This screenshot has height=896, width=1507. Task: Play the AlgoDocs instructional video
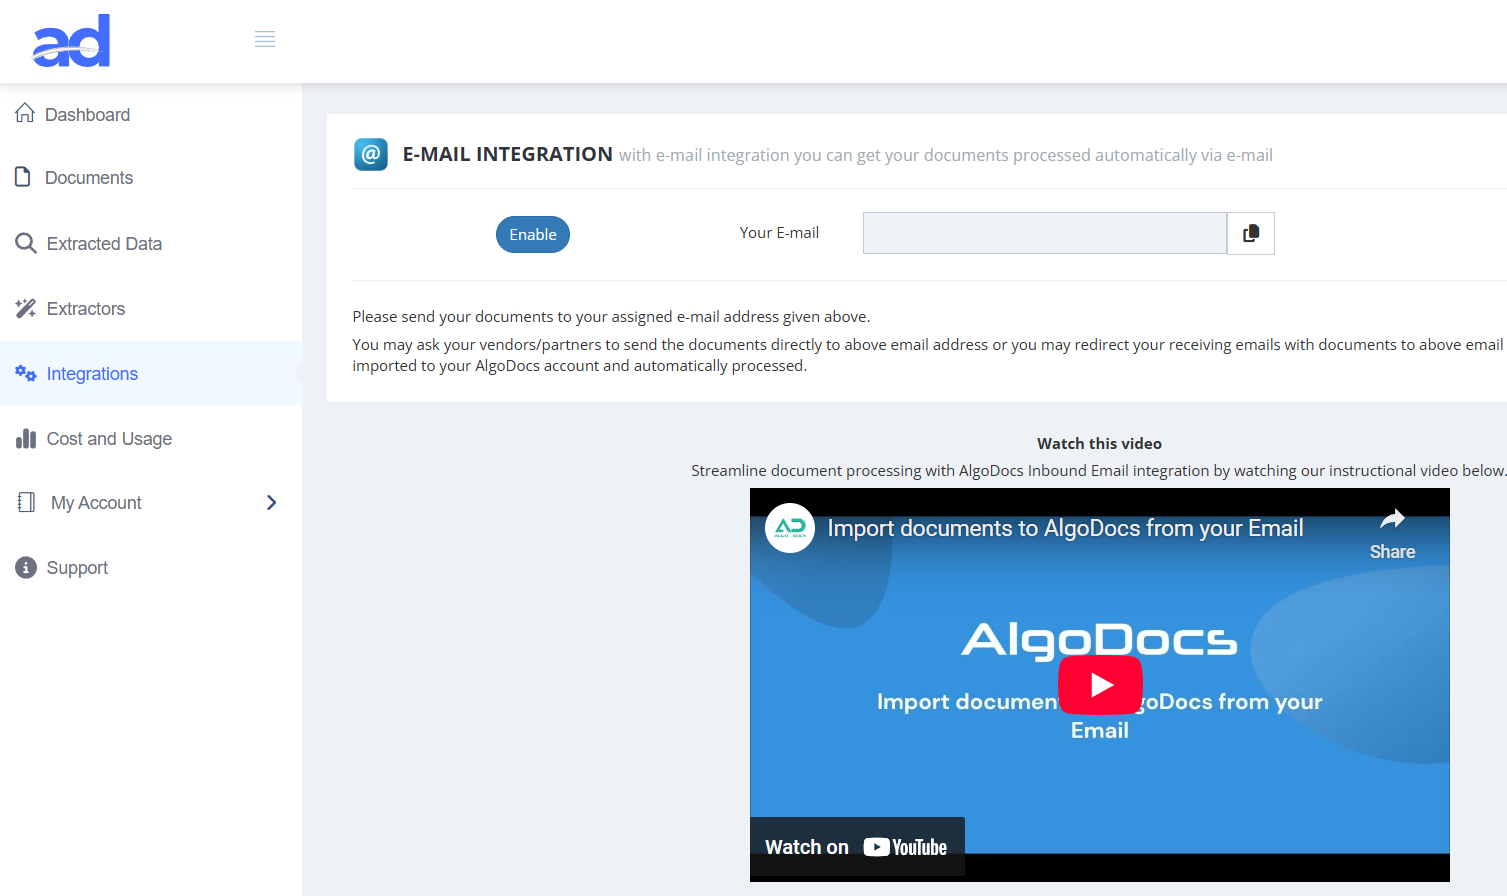[1100, 684]
